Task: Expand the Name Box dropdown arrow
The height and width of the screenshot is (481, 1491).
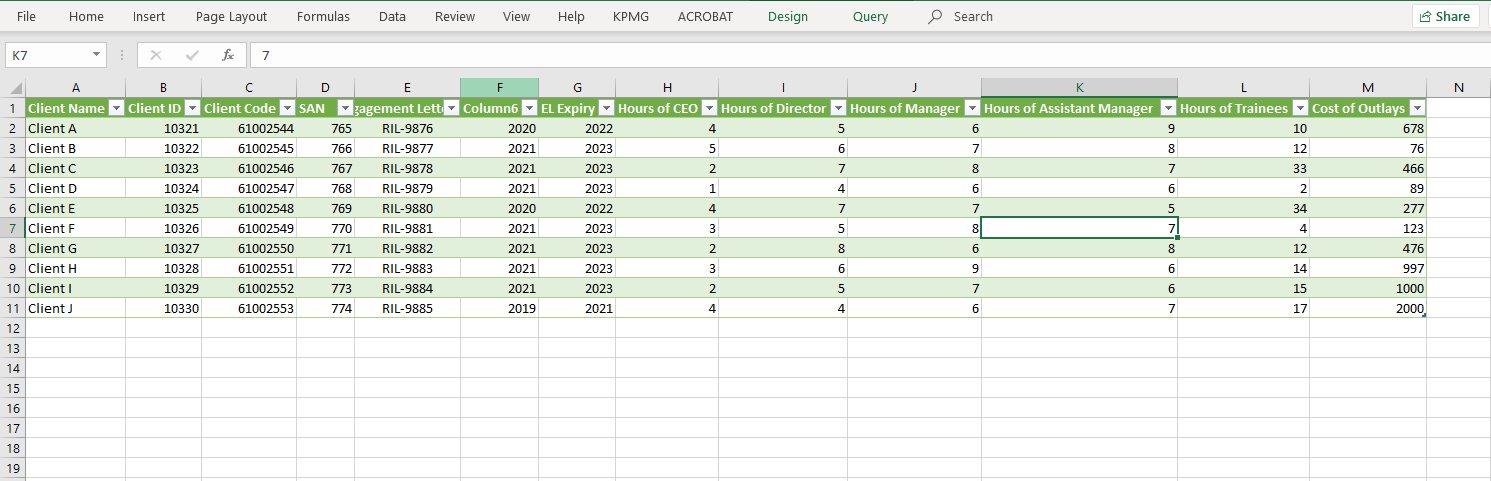Action: [97, 55]
